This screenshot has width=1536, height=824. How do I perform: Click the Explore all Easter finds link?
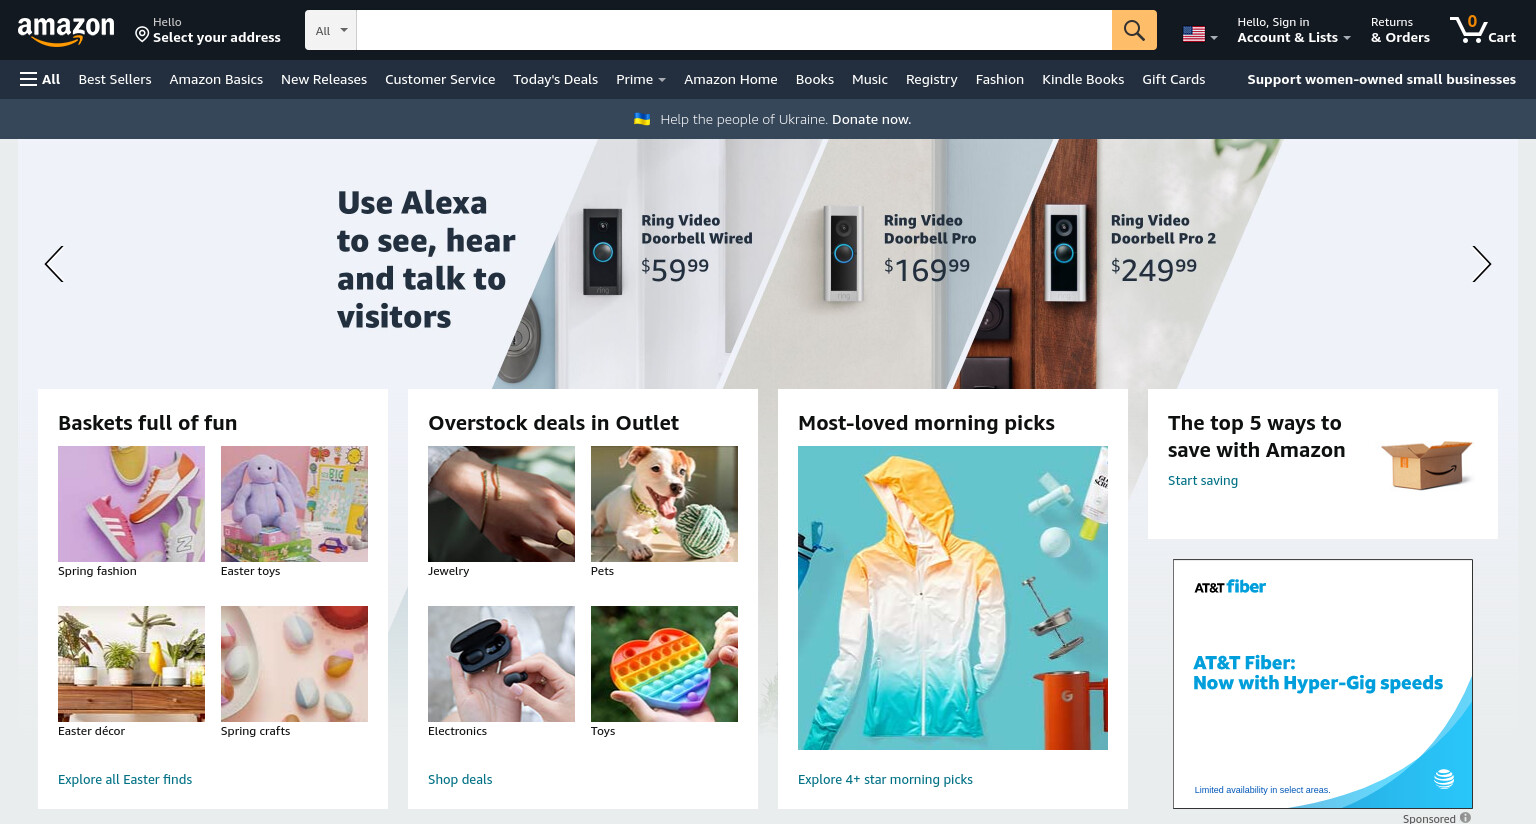coord(125,779)
